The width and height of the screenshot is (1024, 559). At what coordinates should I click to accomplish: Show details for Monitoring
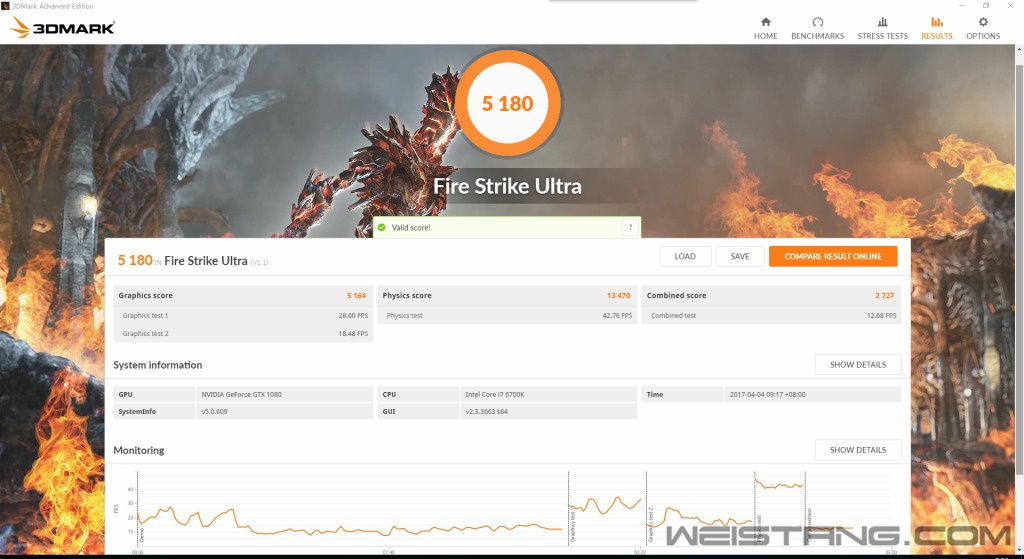click(x=858, y=450)
